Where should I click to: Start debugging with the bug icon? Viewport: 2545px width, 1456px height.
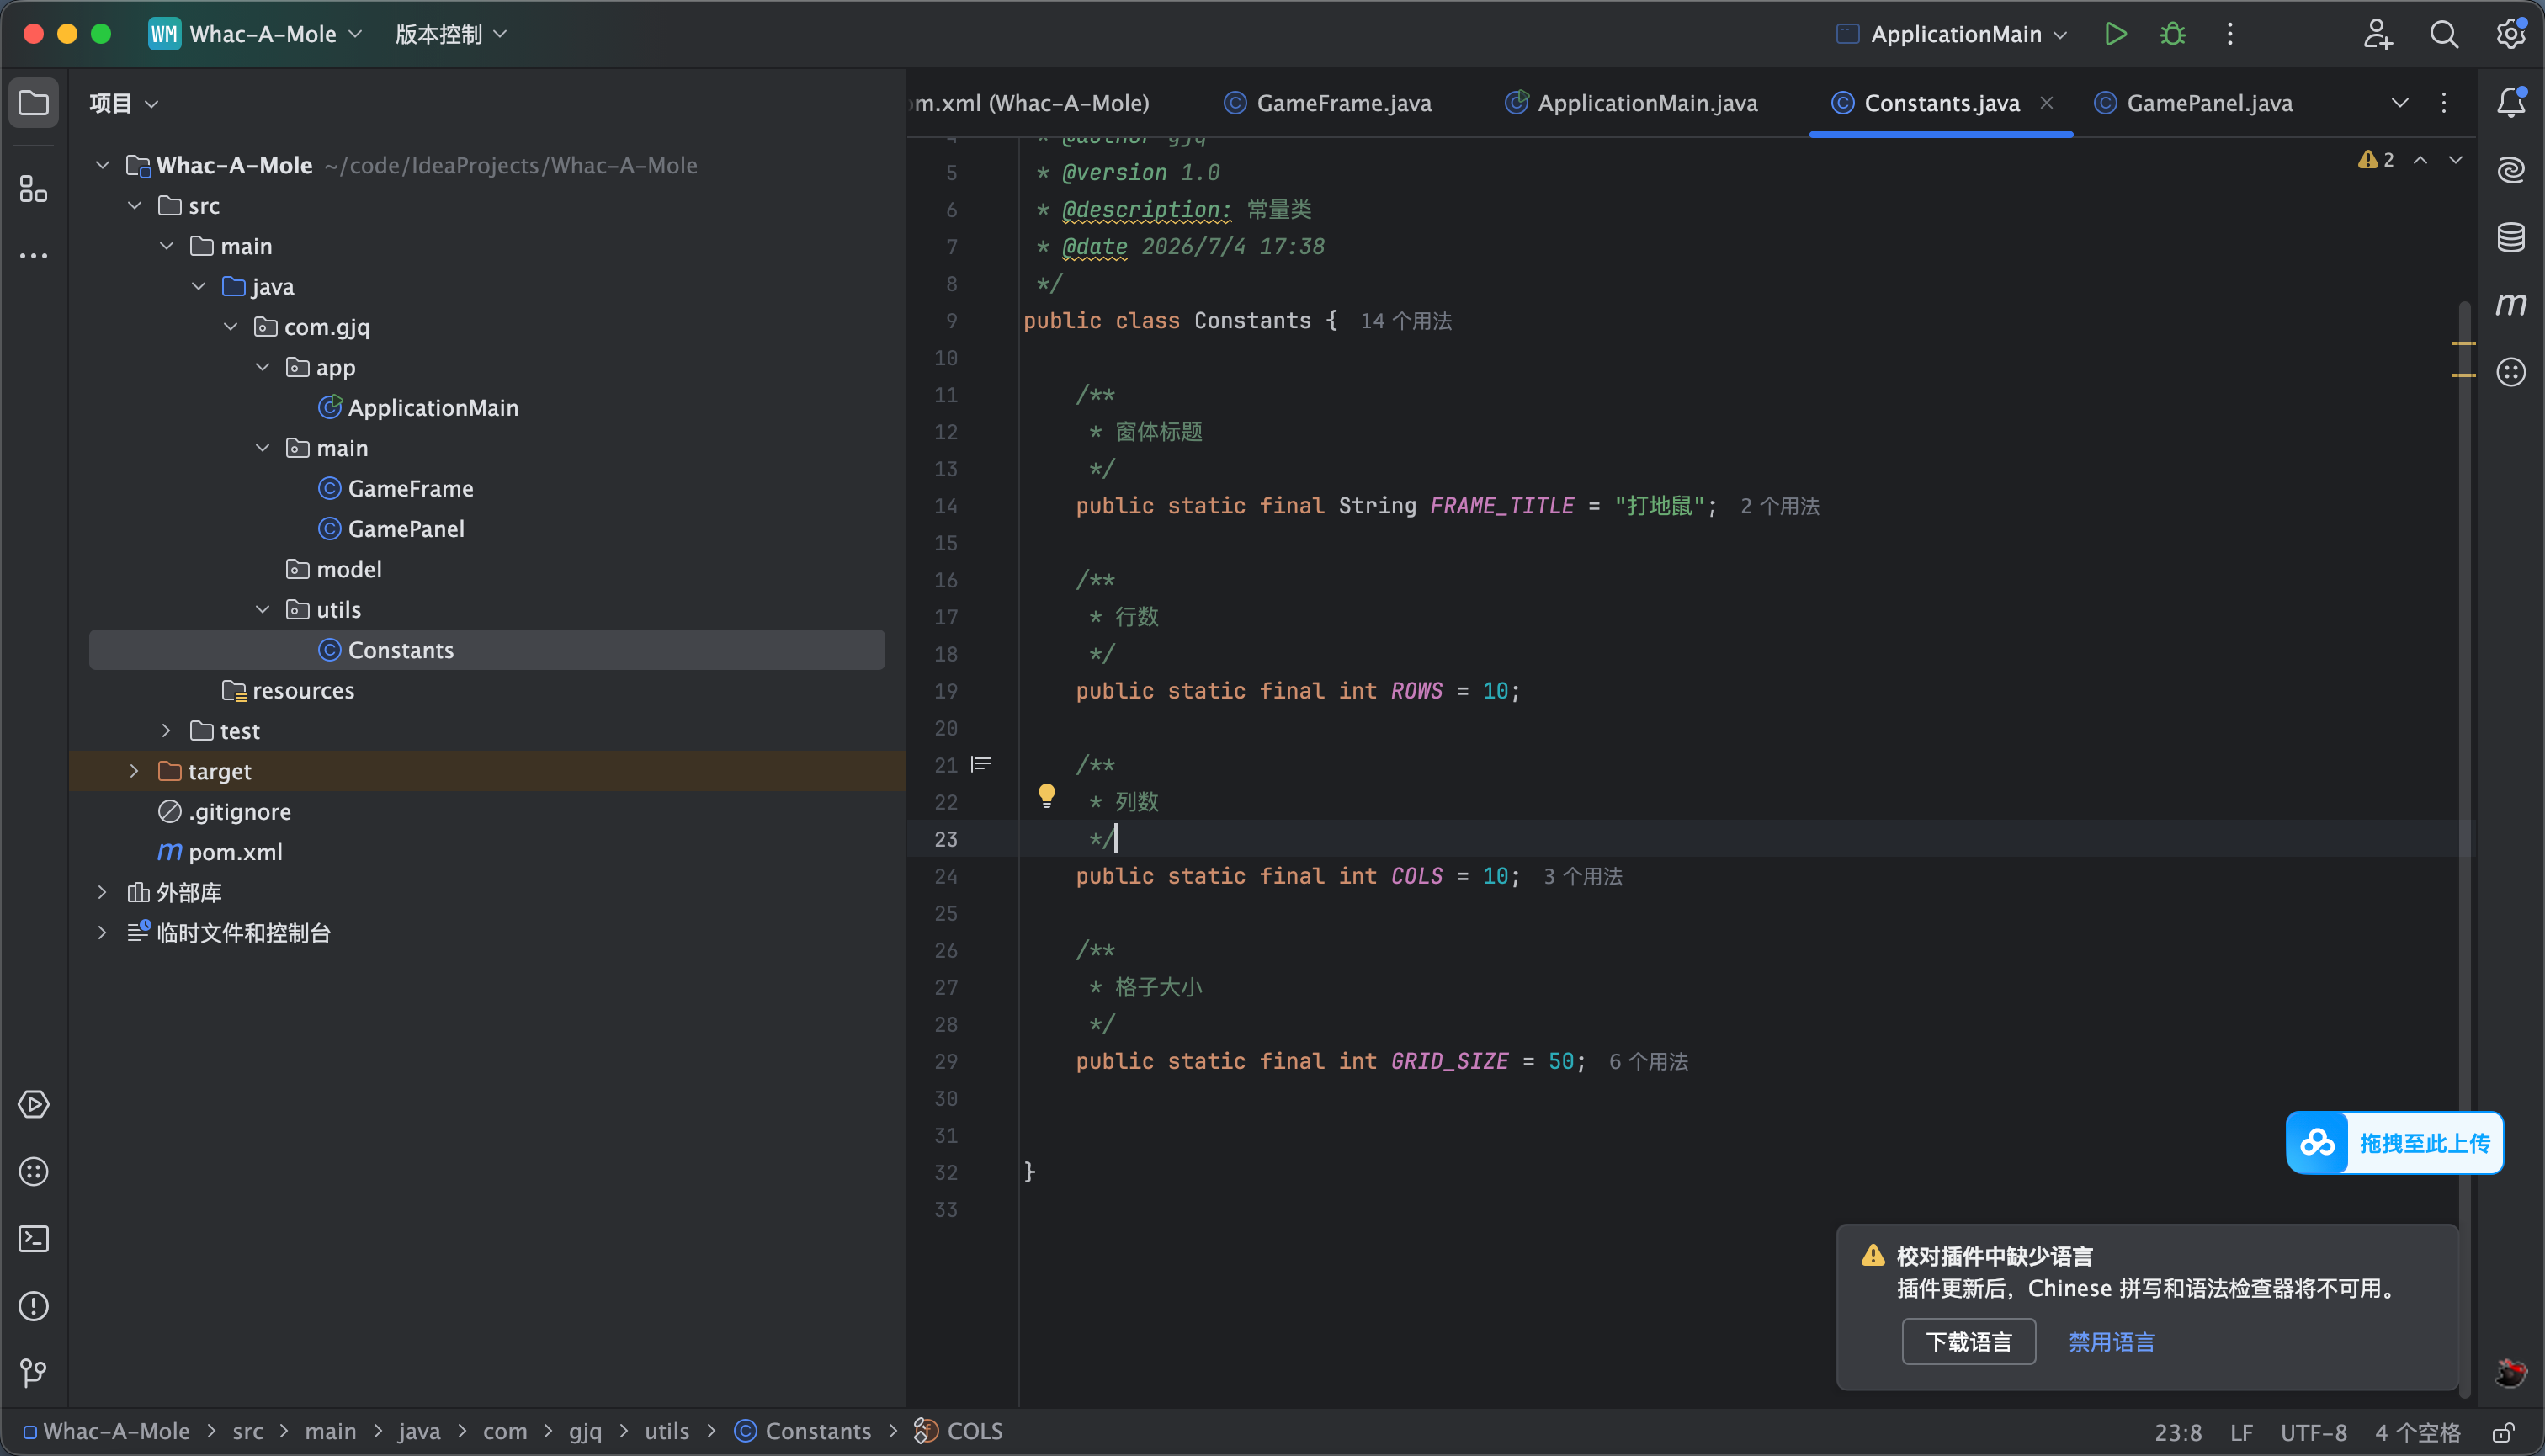click(x=2173, y=34)
